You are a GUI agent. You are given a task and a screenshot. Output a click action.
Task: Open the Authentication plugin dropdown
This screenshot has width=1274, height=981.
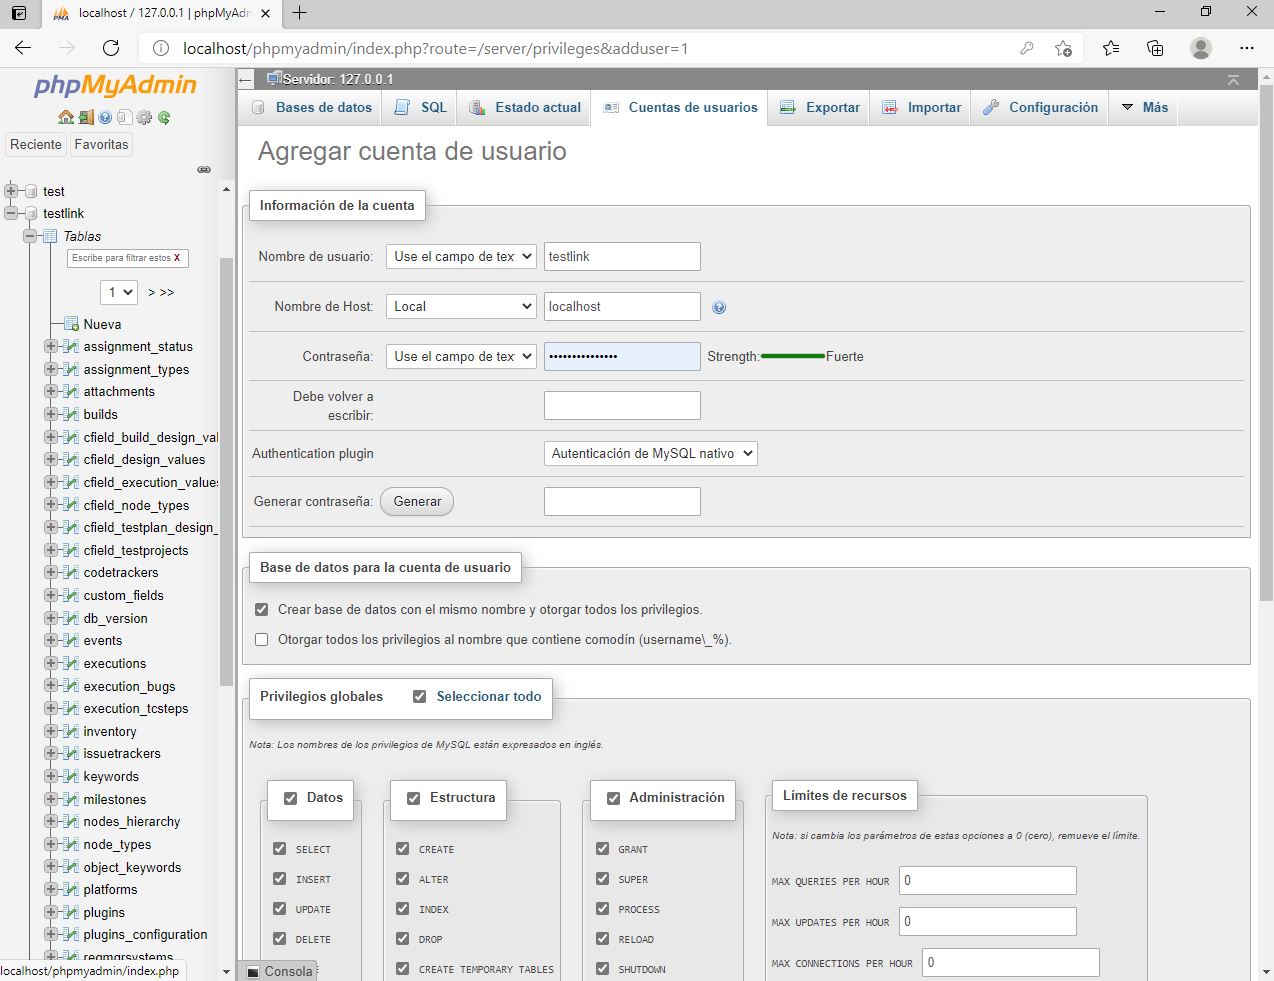[x=650, y=453]
